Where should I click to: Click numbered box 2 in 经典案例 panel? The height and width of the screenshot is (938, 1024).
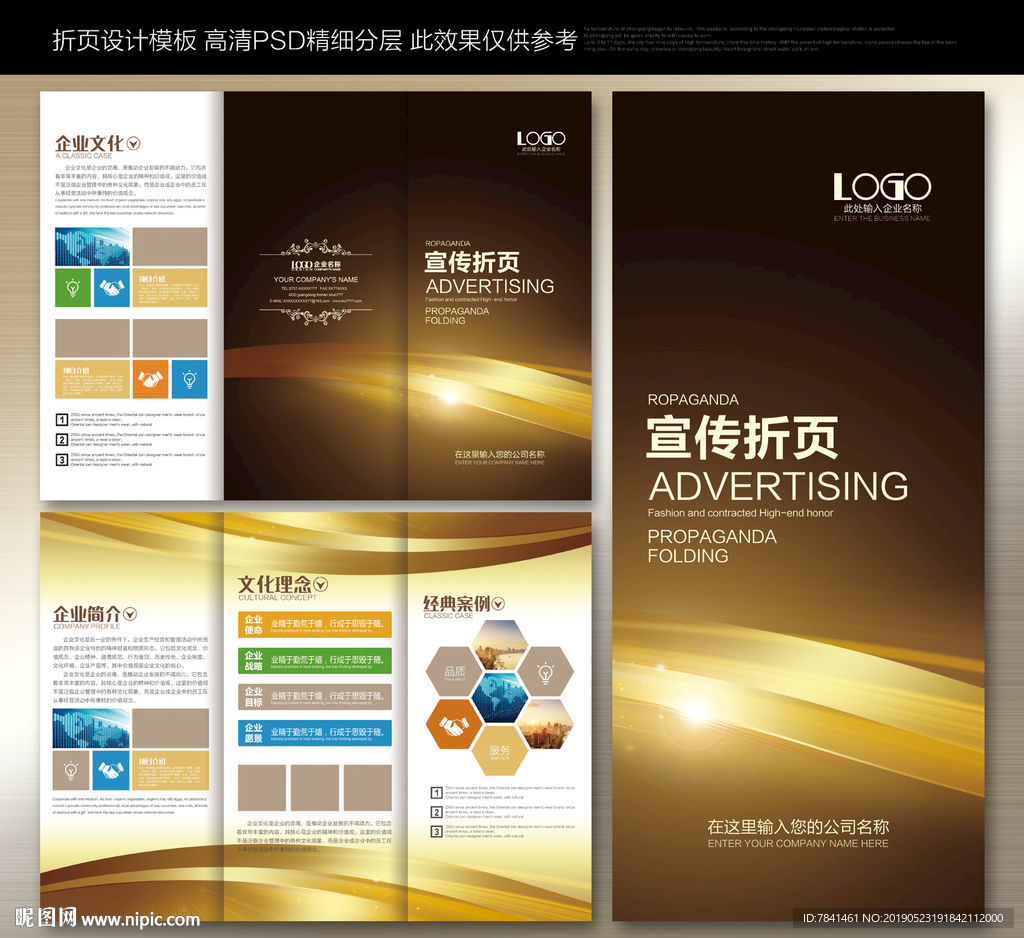pos(436,813)
